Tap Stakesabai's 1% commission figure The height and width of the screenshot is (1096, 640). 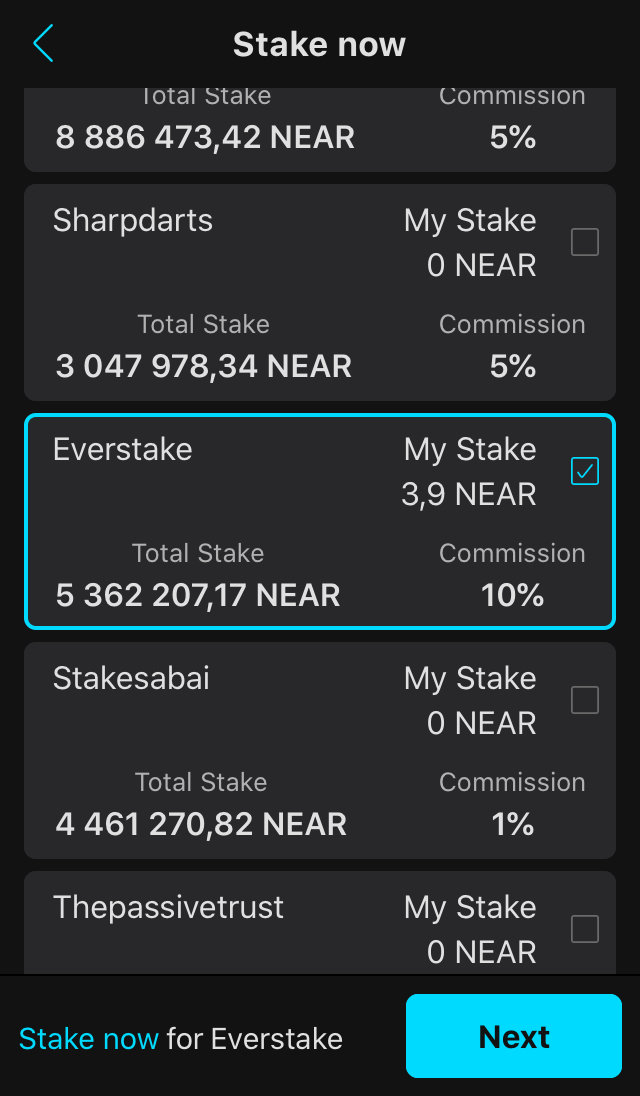point(512,824)
